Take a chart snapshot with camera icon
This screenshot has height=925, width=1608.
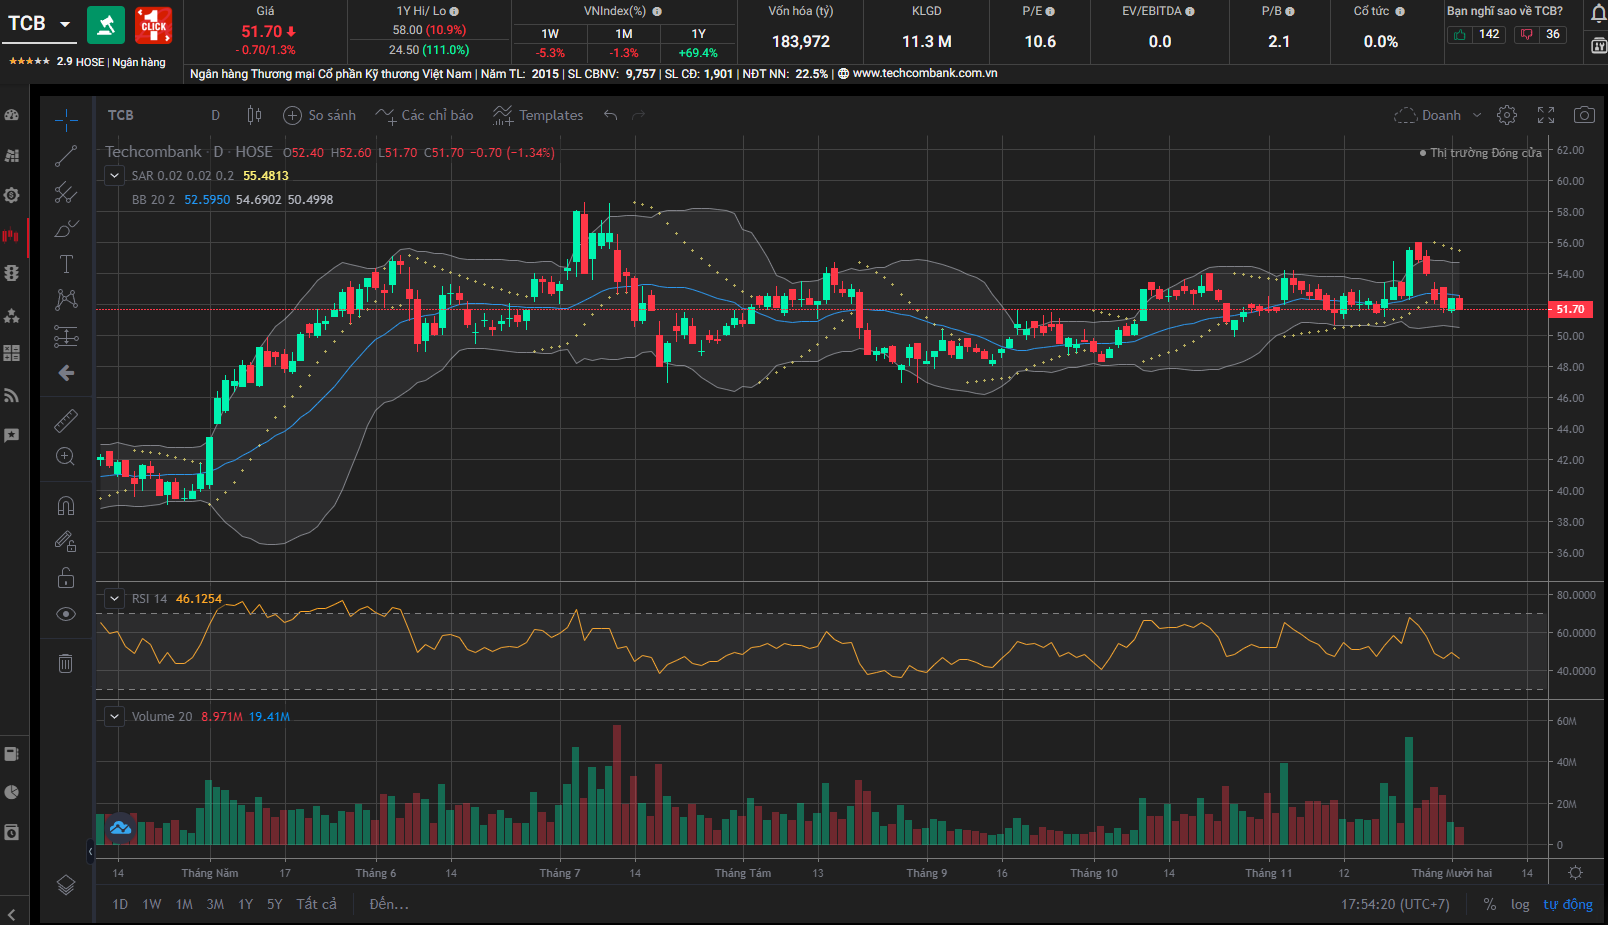pyautogui.click(x=1584, y=115)
